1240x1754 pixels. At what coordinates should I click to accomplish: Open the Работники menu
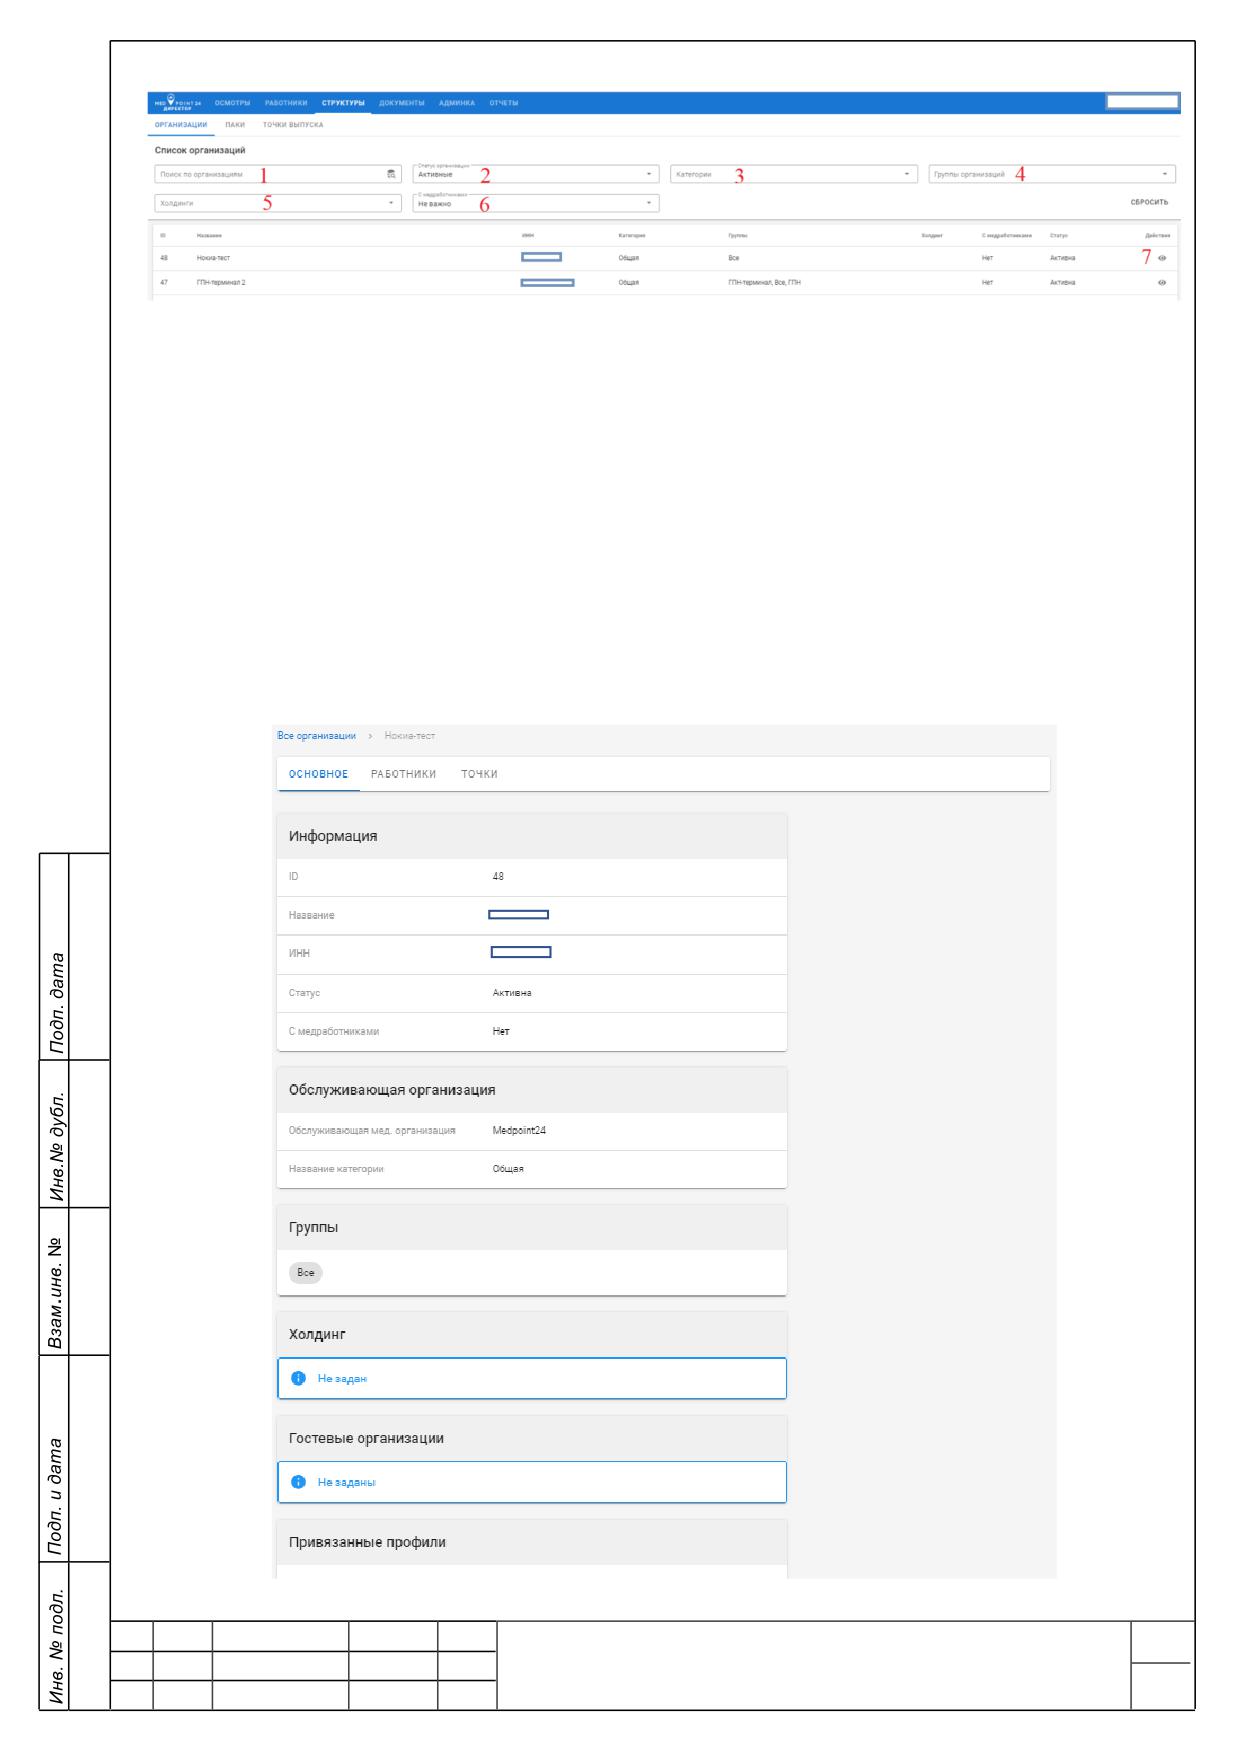(285, 102)
